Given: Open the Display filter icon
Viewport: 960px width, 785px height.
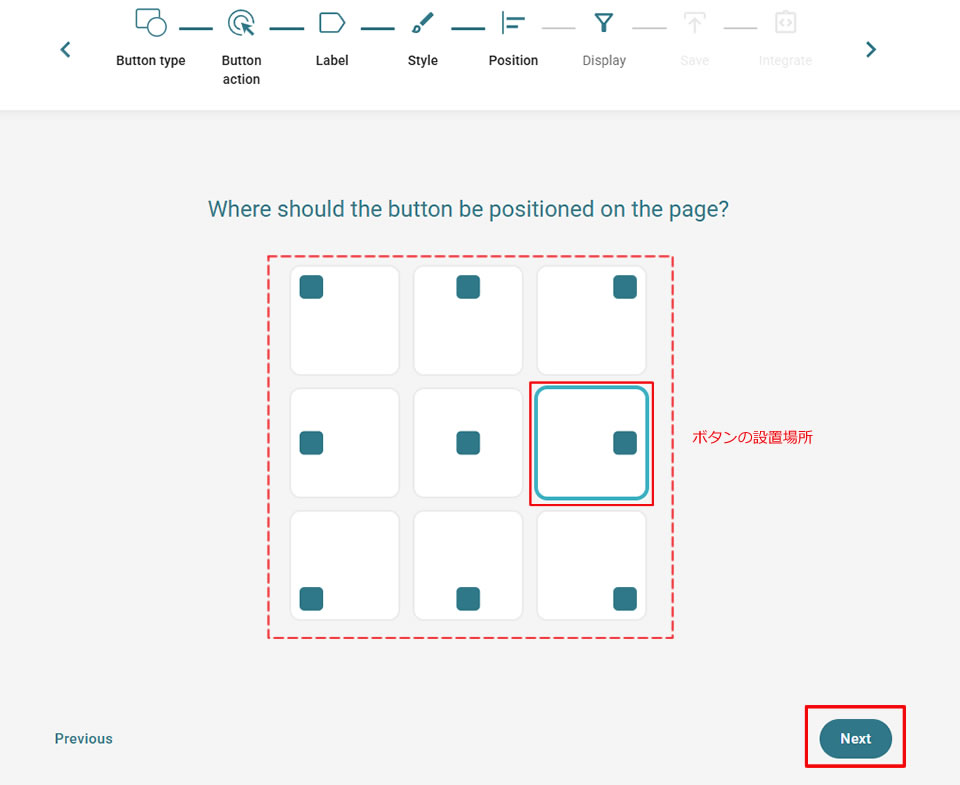Looking at the screenshot, I should [604, 22].
